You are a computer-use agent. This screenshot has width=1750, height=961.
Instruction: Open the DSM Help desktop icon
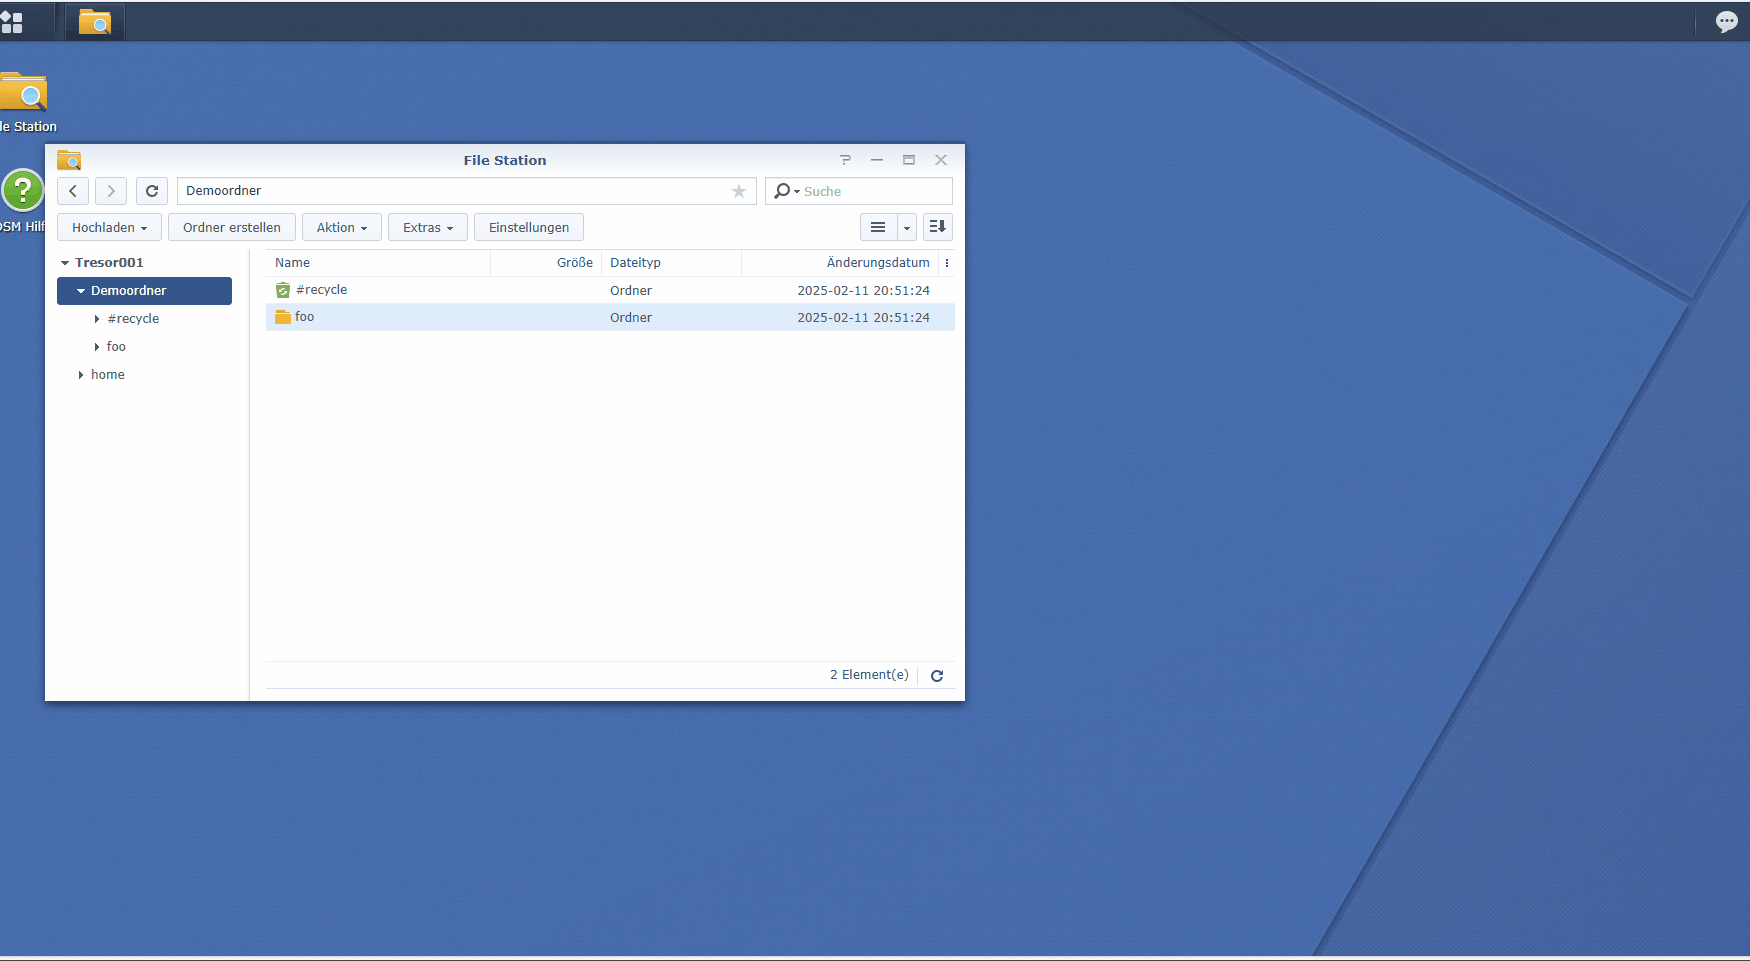23,190
